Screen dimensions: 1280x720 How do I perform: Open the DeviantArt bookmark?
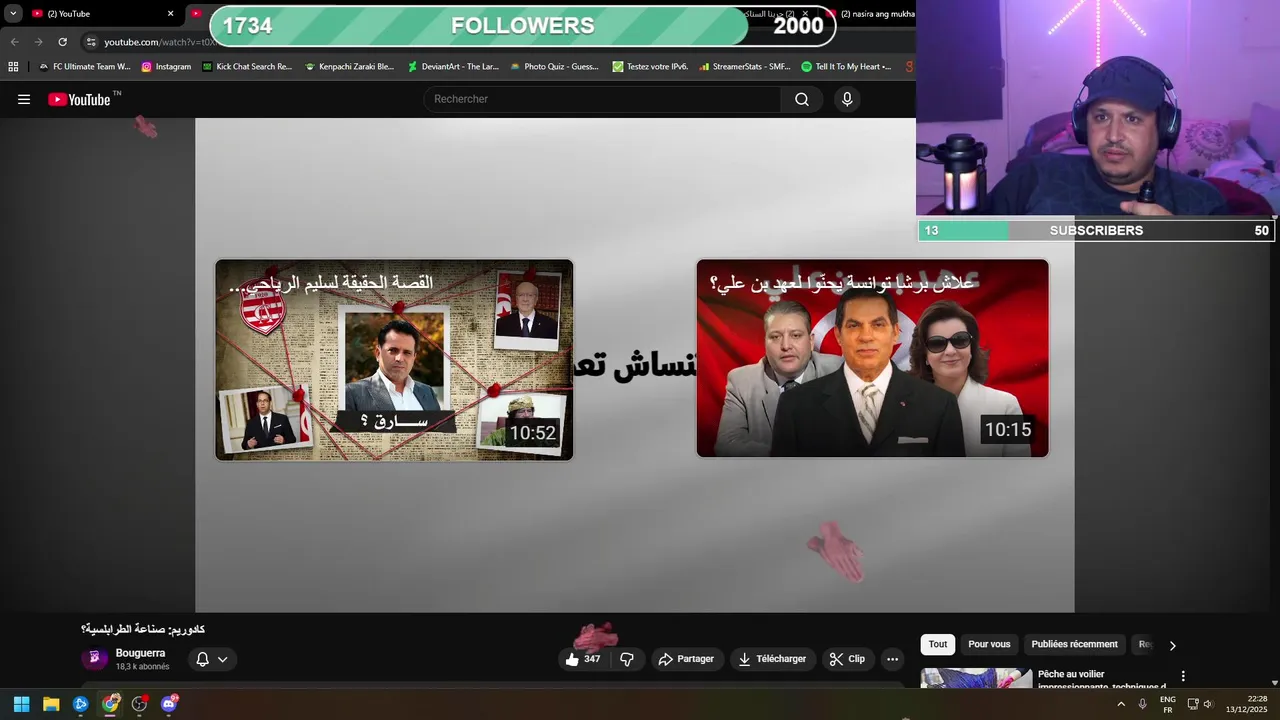click(x=453, y=67)
